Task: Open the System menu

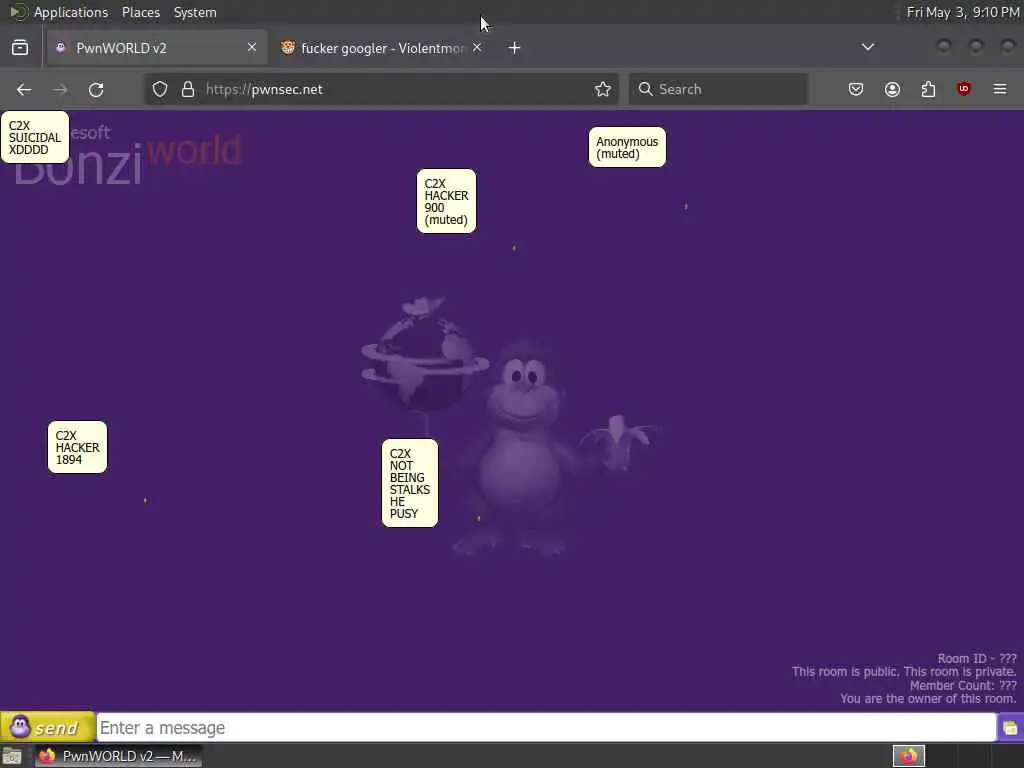Action: (x=195, y=12)
